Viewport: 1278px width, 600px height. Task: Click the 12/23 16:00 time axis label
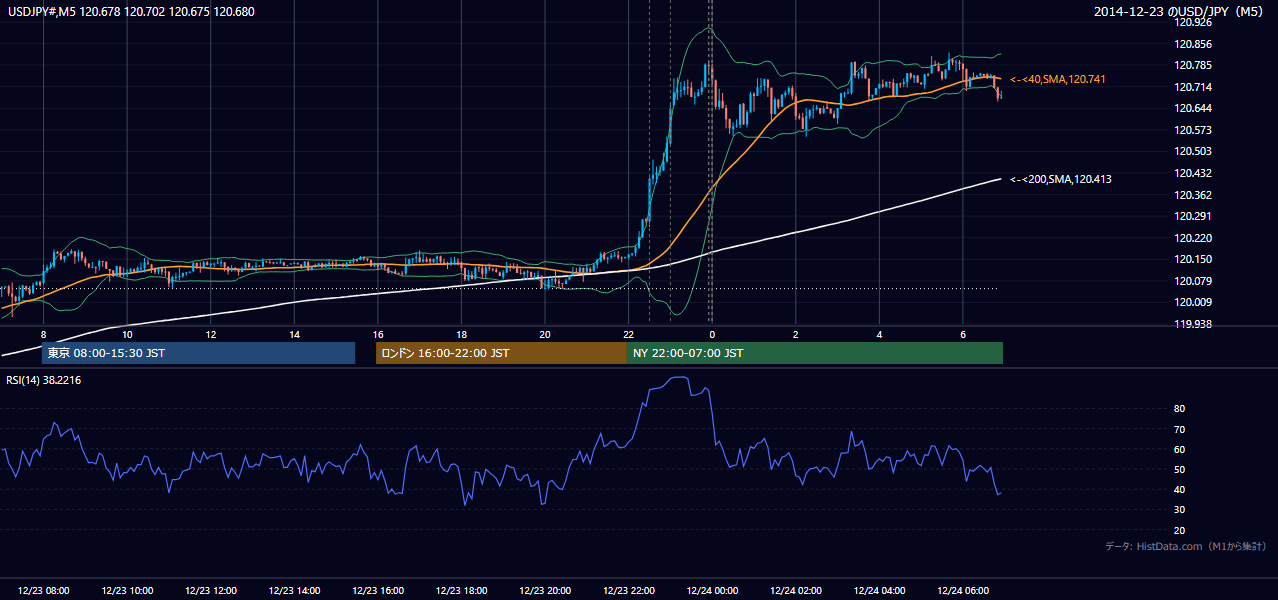379,591
